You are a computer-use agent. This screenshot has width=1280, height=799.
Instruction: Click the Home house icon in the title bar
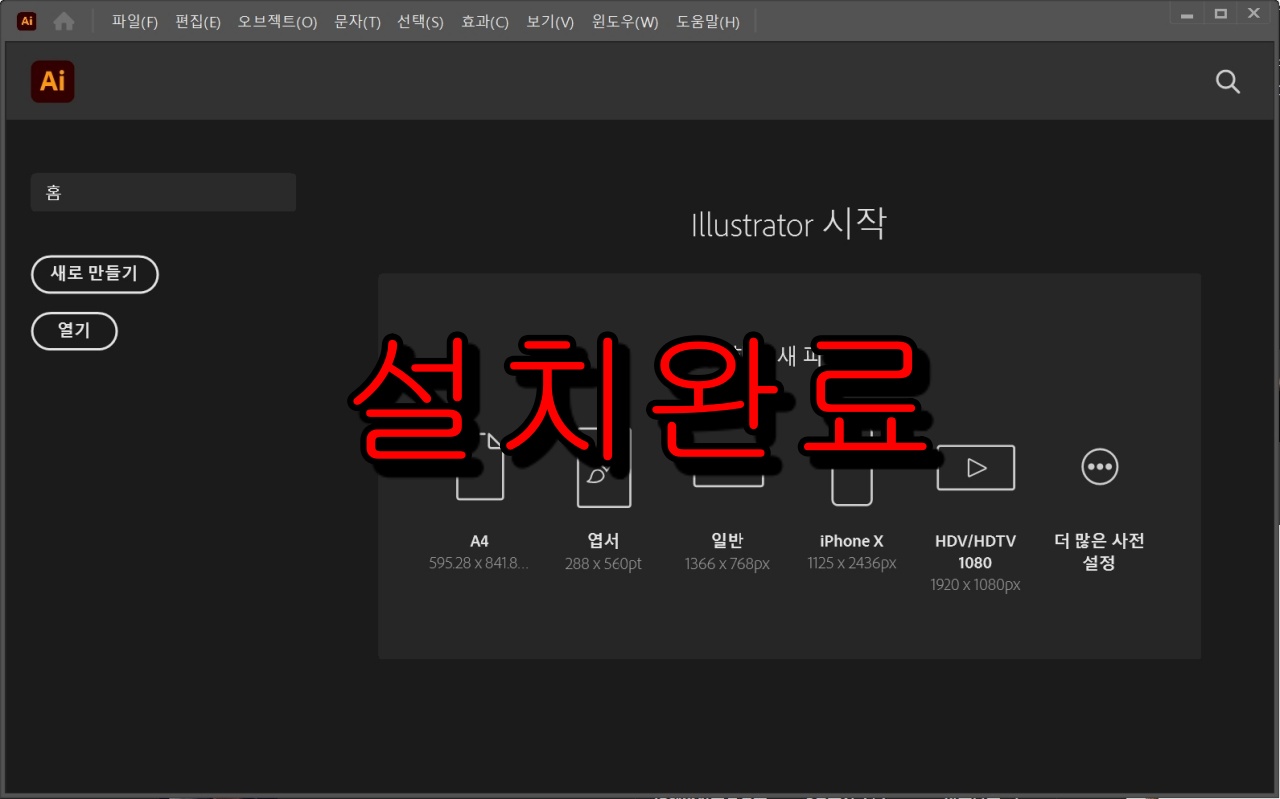(63, 20)
